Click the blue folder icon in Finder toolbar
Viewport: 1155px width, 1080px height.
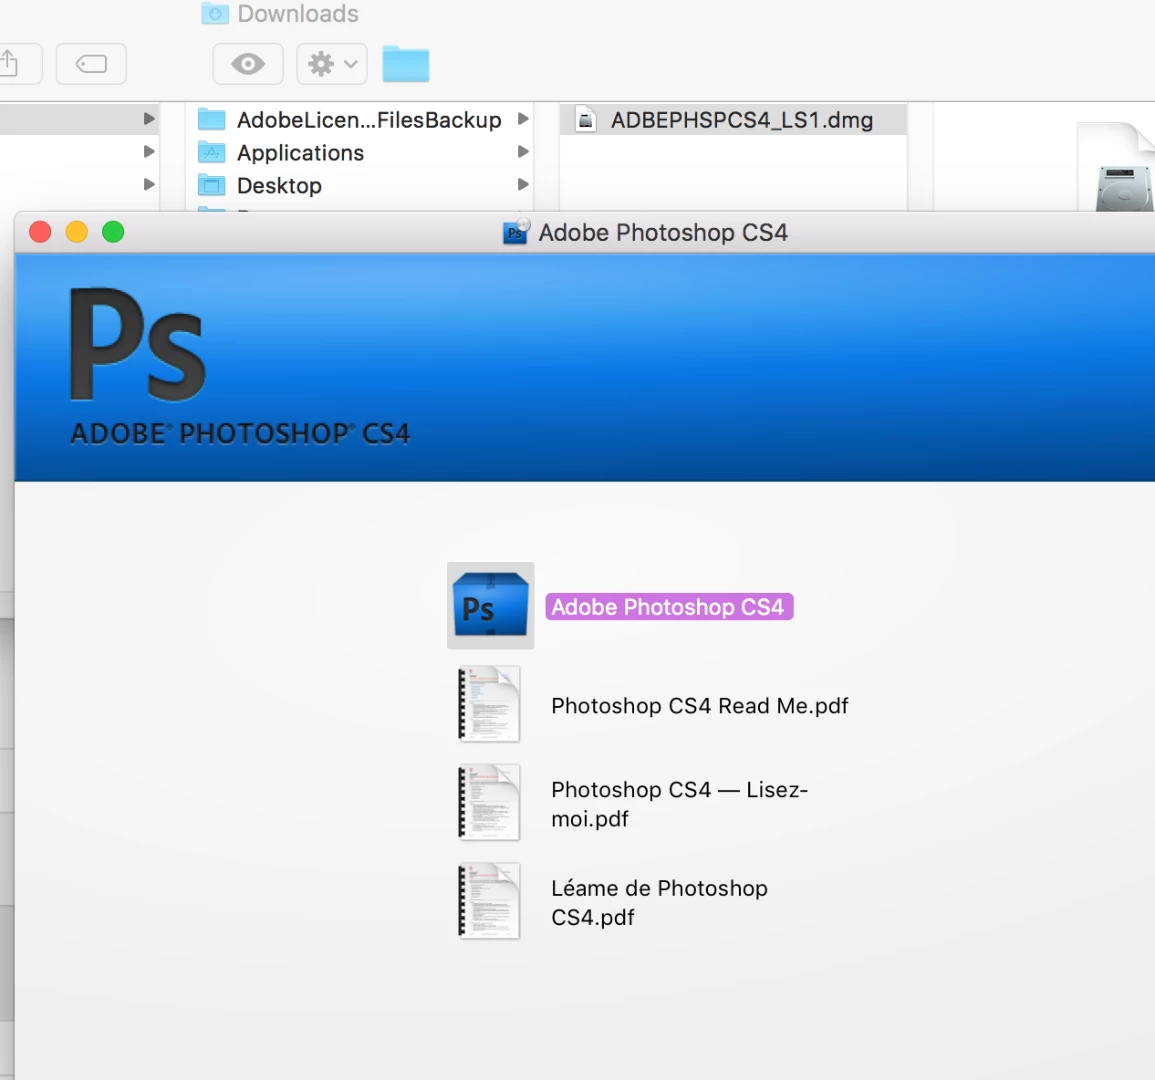pyautogui.click(x=406, y=64)
